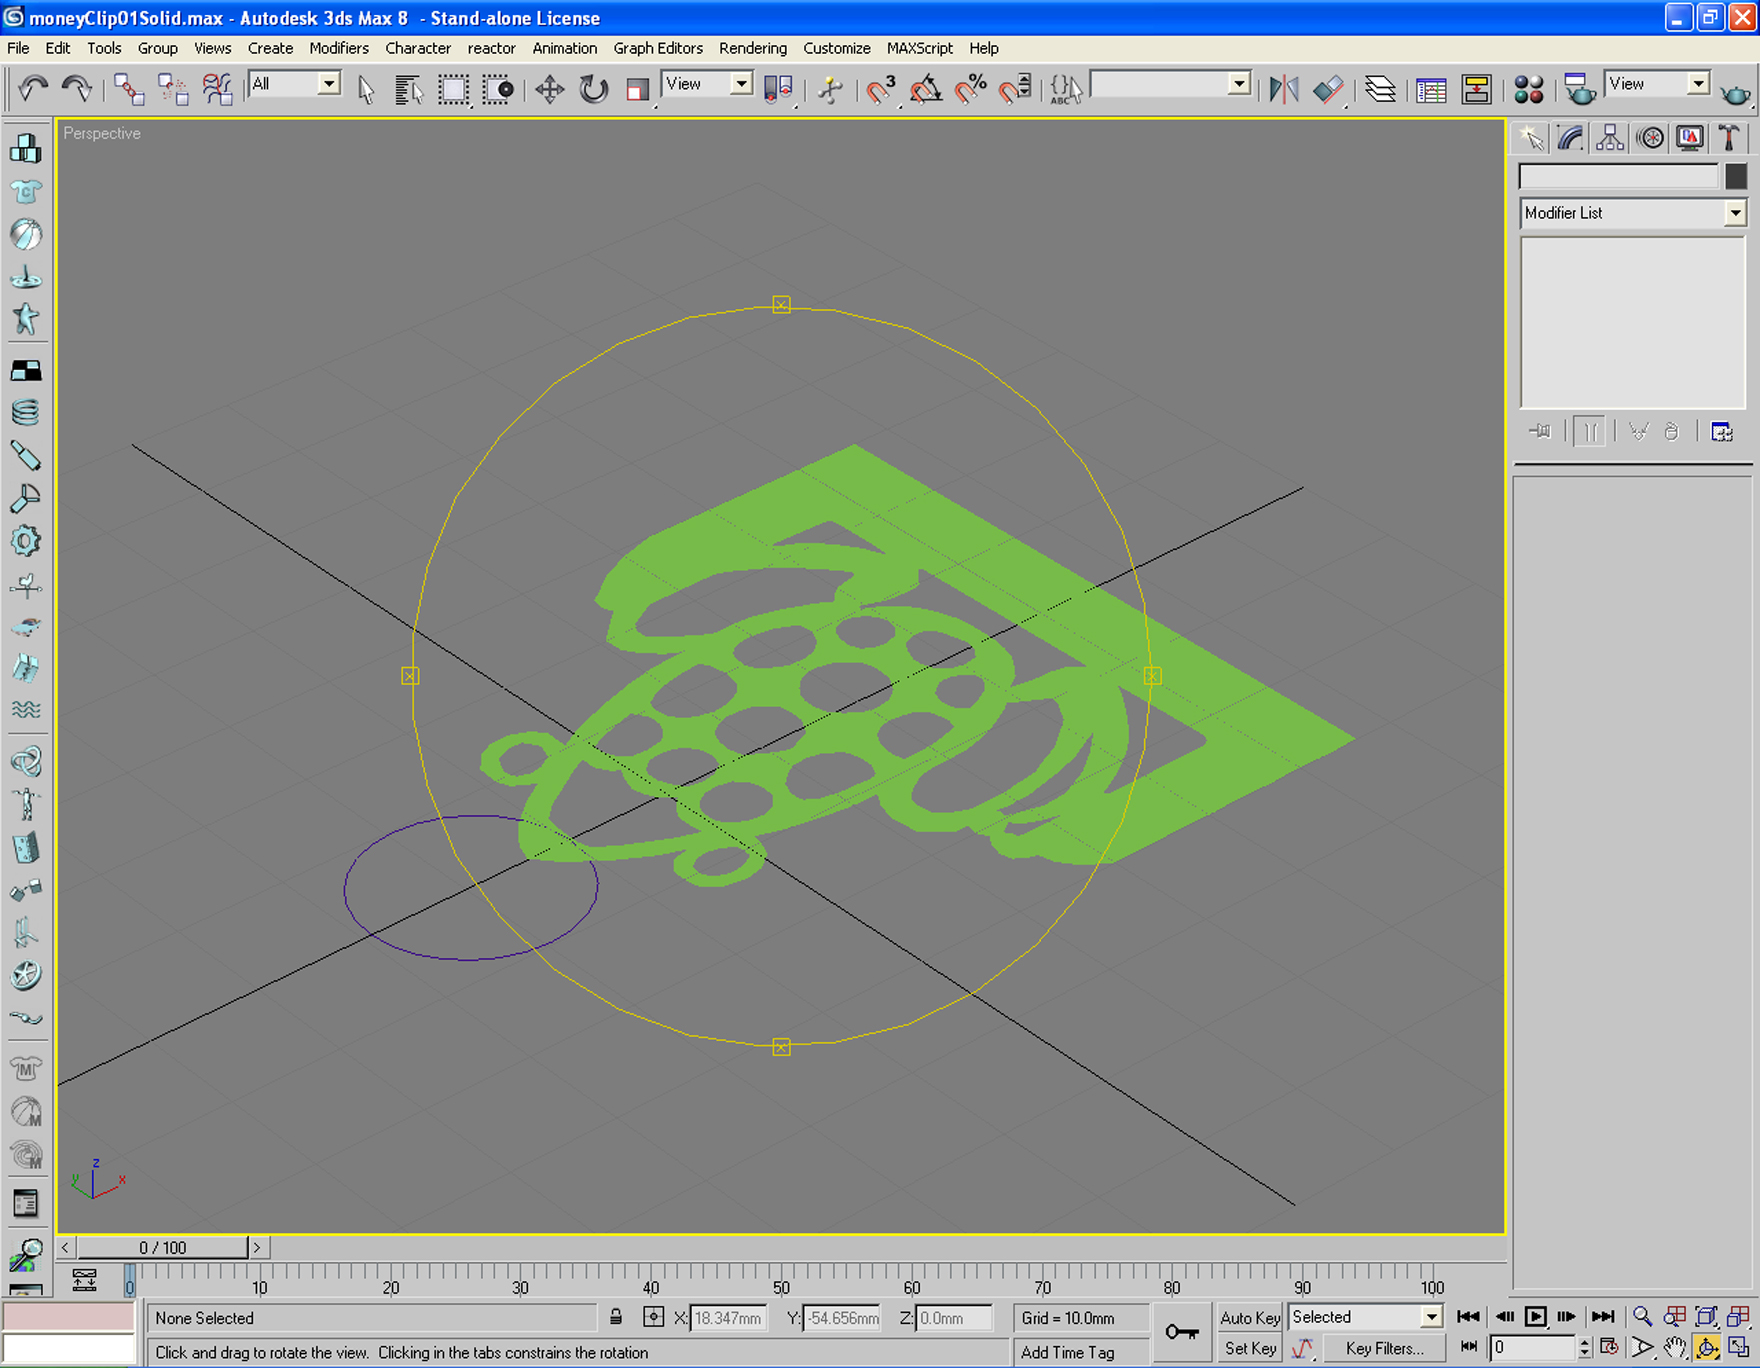Open the Layer Manager
This screenshot has height=1368, width=1760.
tap(1381, 89)
